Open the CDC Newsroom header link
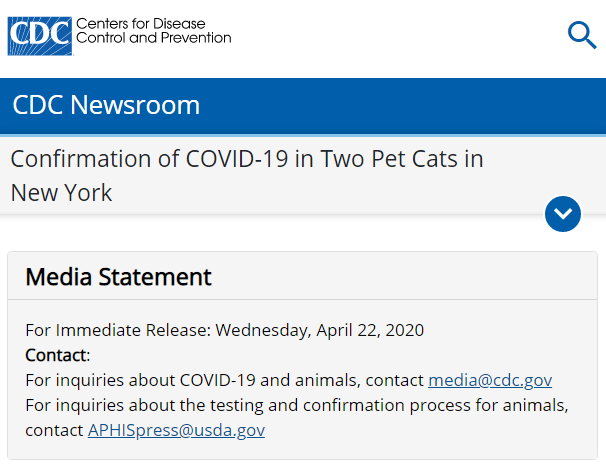Image resolution: width=606 pixels, height=469 pixels. pyautogui.click(x=106, y=105)
